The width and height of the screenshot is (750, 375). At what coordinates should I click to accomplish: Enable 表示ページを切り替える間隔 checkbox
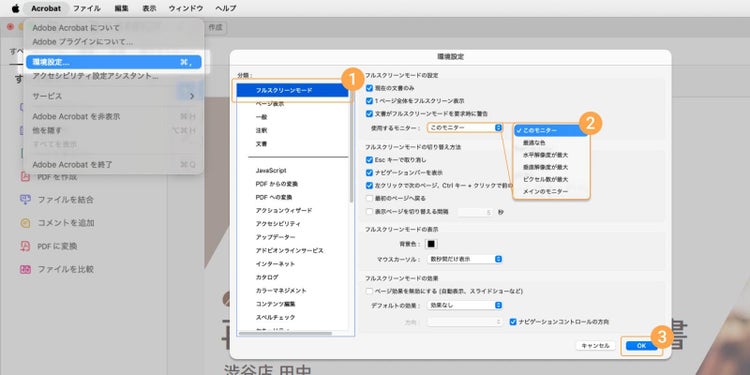coord(369,211)
